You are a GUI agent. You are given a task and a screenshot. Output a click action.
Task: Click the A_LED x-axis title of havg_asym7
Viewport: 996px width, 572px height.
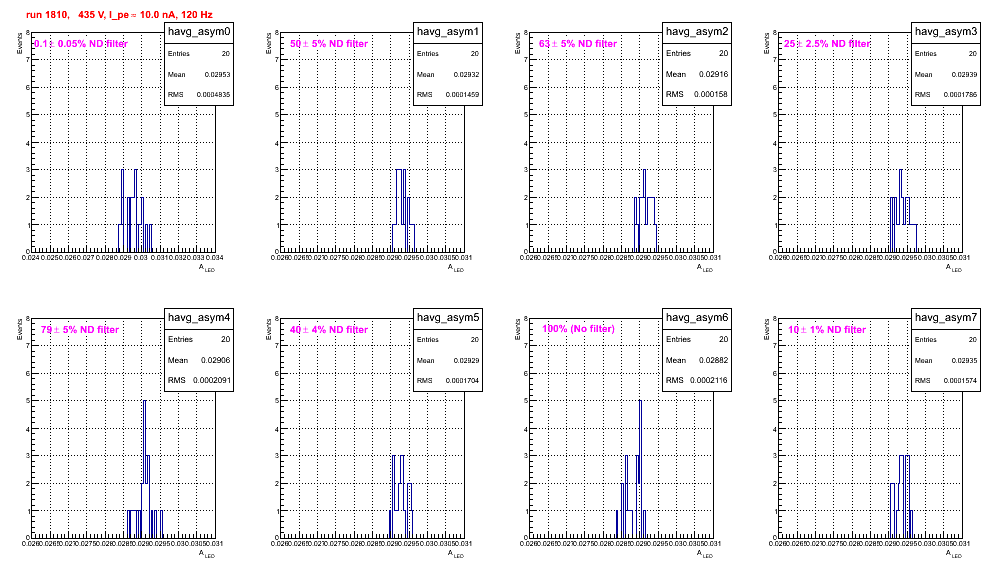954,554
